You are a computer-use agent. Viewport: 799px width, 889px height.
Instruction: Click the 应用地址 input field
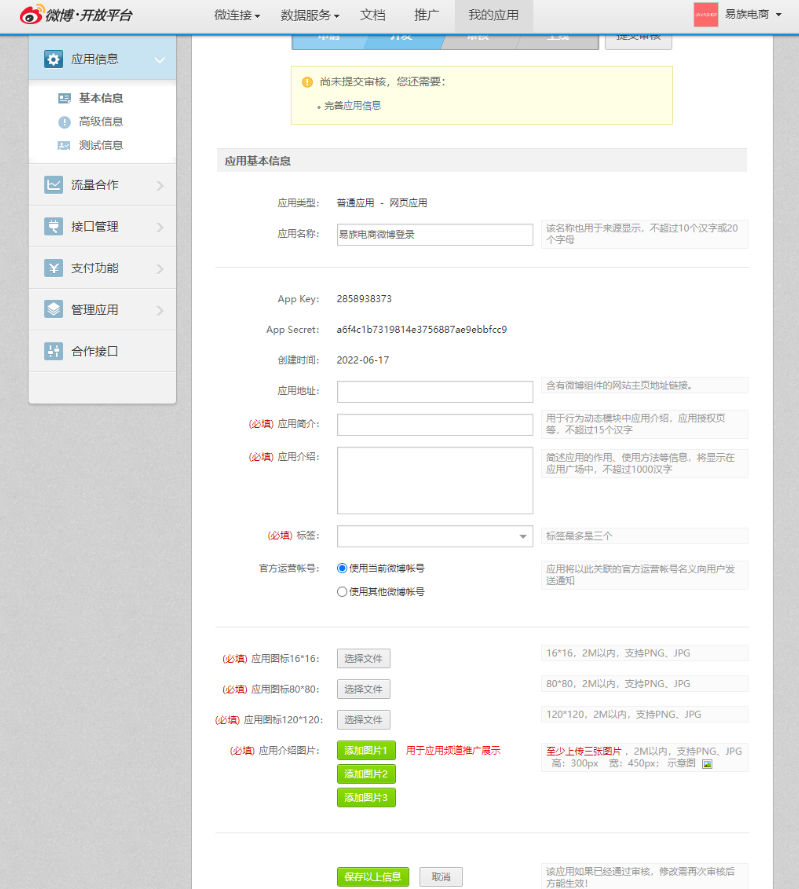pyautogui.click(x=435, y=392)
